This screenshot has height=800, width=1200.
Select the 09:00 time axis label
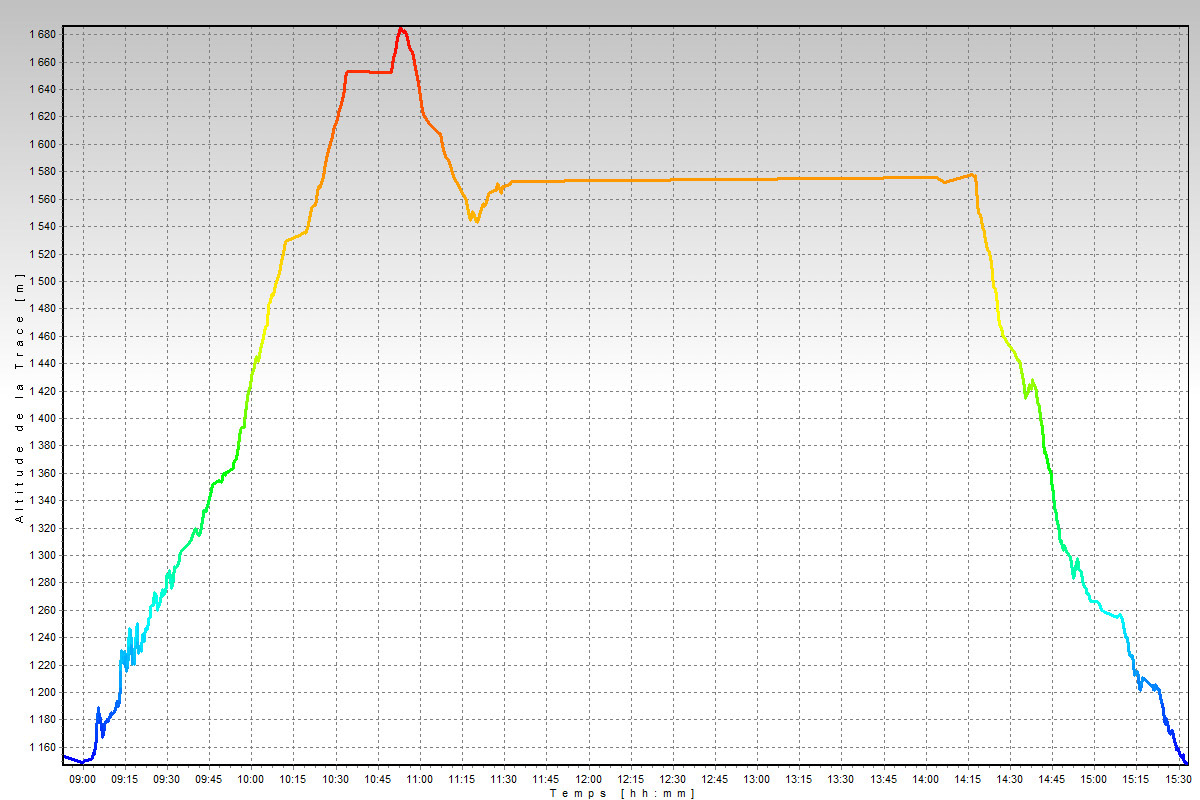tap(82, 779)
